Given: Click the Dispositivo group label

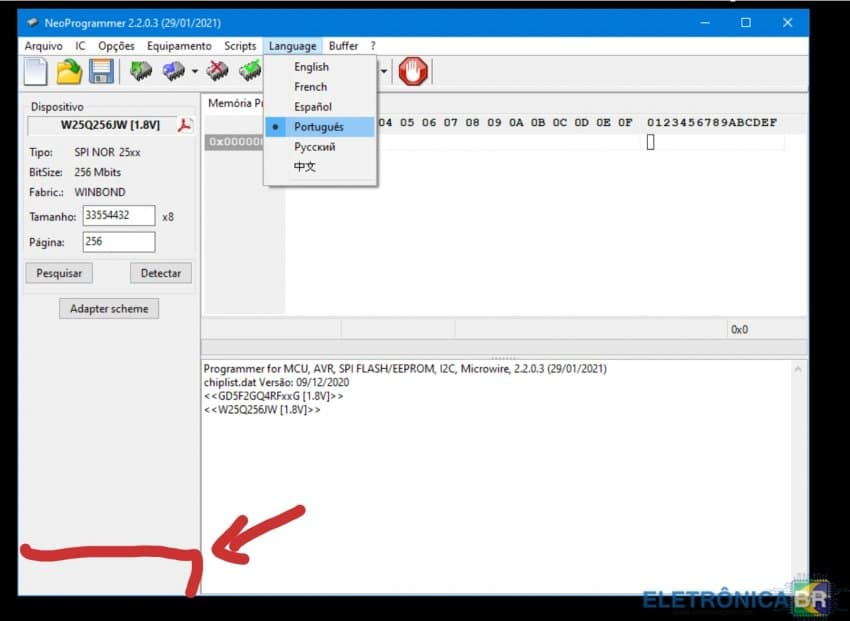Looking at the screenshot, I should tap(57, 107).
